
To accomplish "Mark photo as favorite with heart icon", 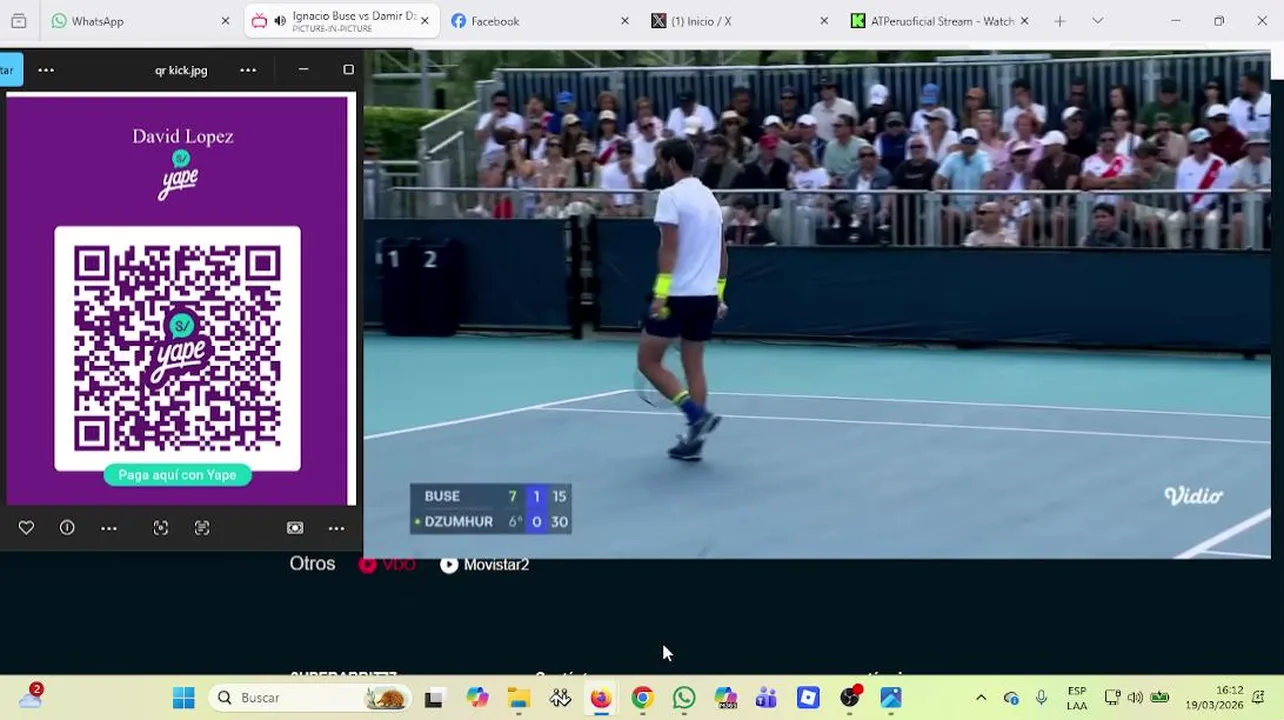I will [x=26, y=528].
